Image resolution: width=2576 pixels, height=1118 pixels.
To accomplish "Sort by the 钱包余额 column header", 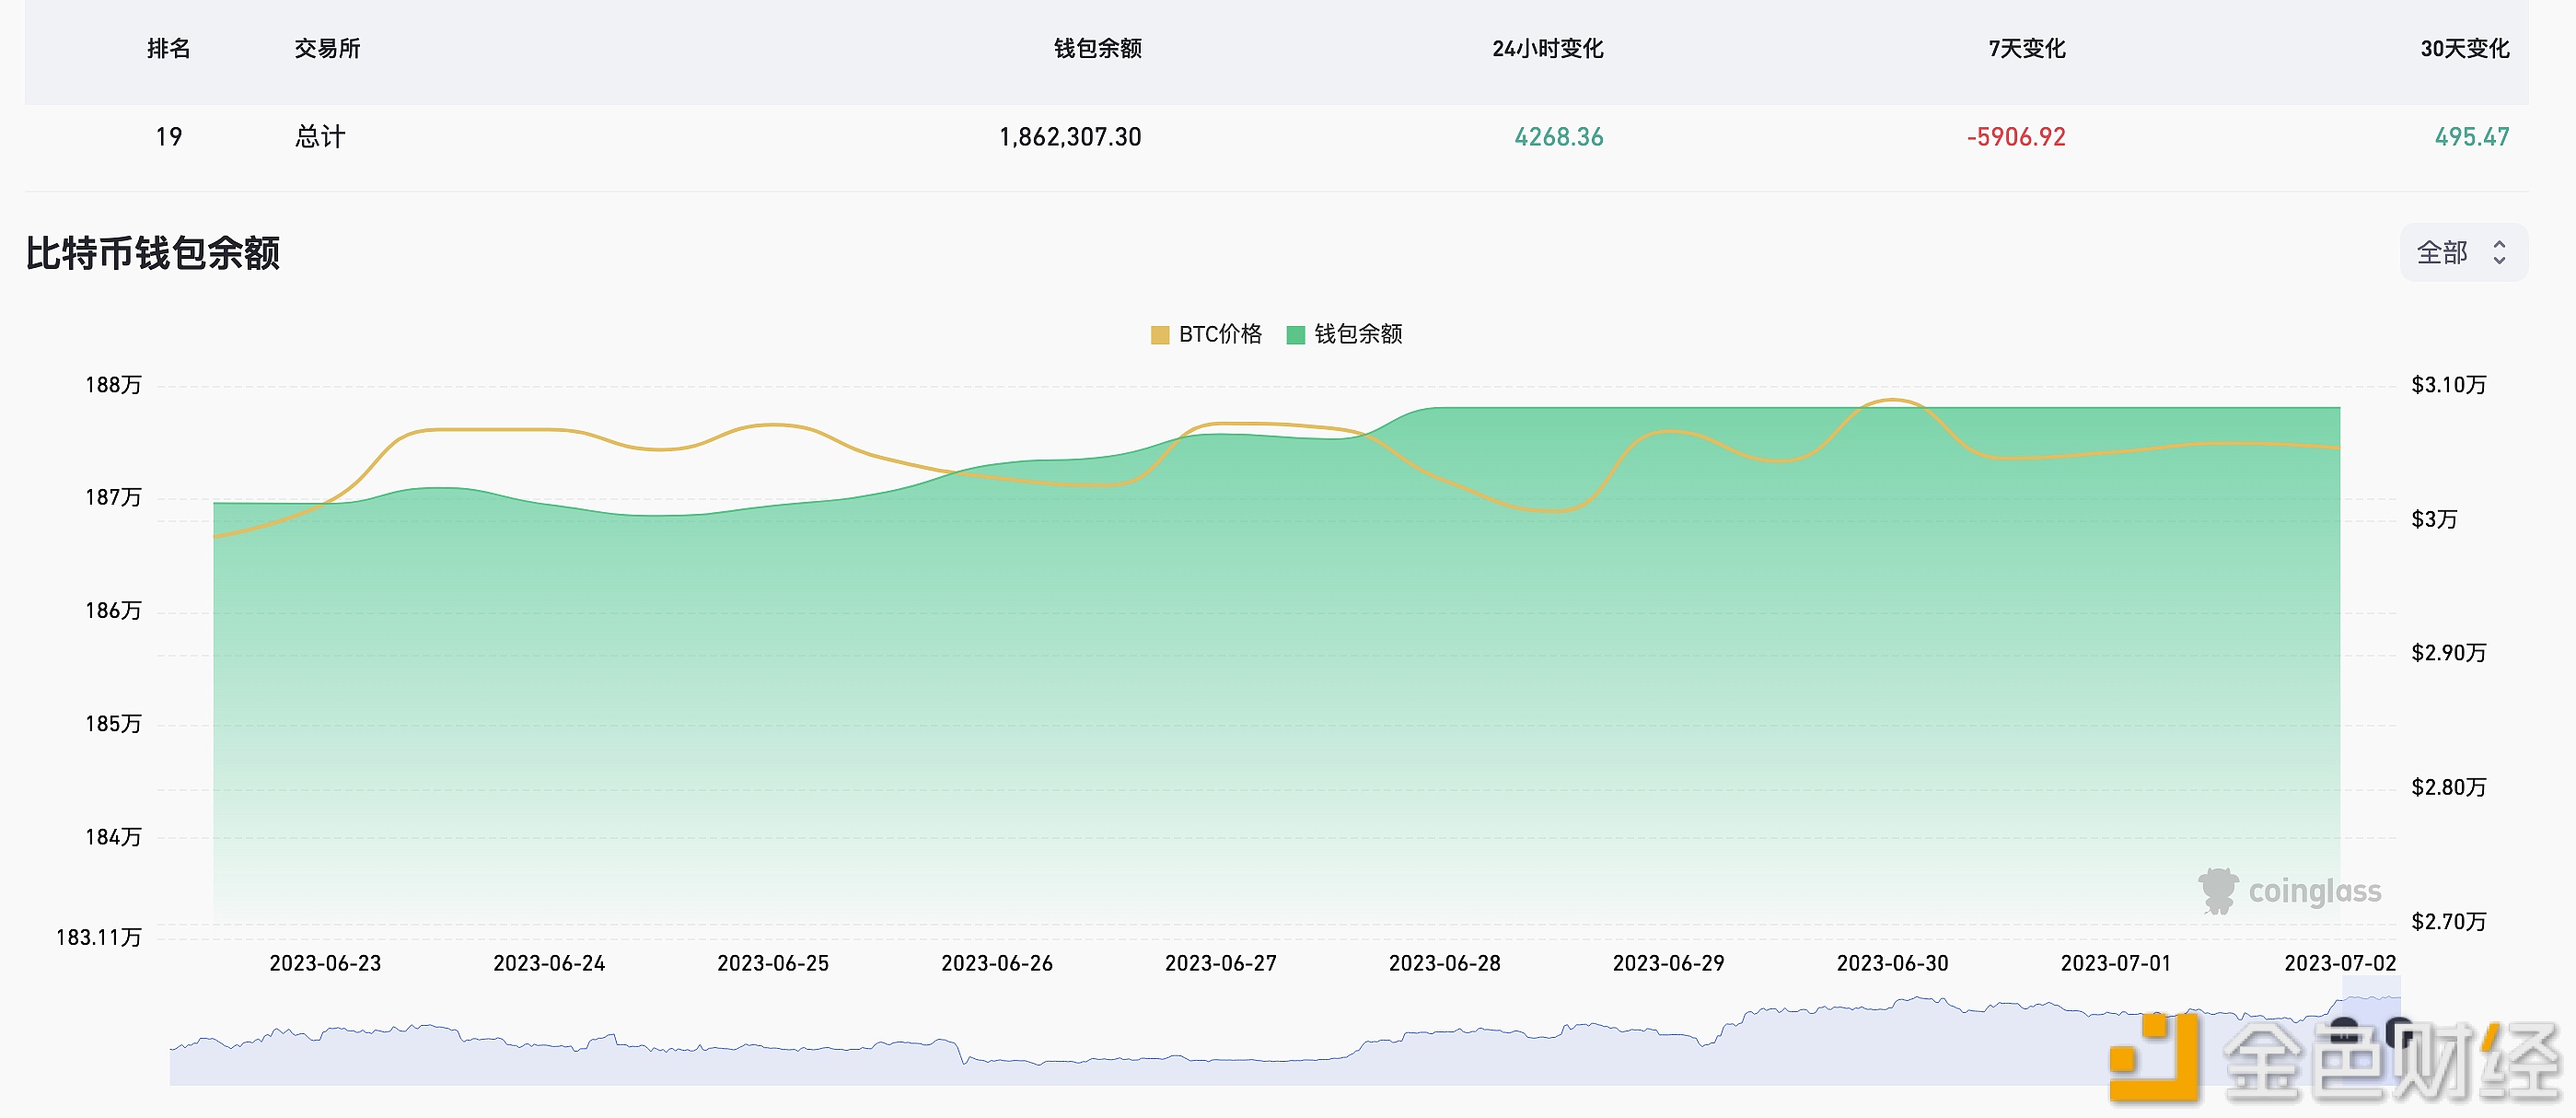I will (1097, 48).
